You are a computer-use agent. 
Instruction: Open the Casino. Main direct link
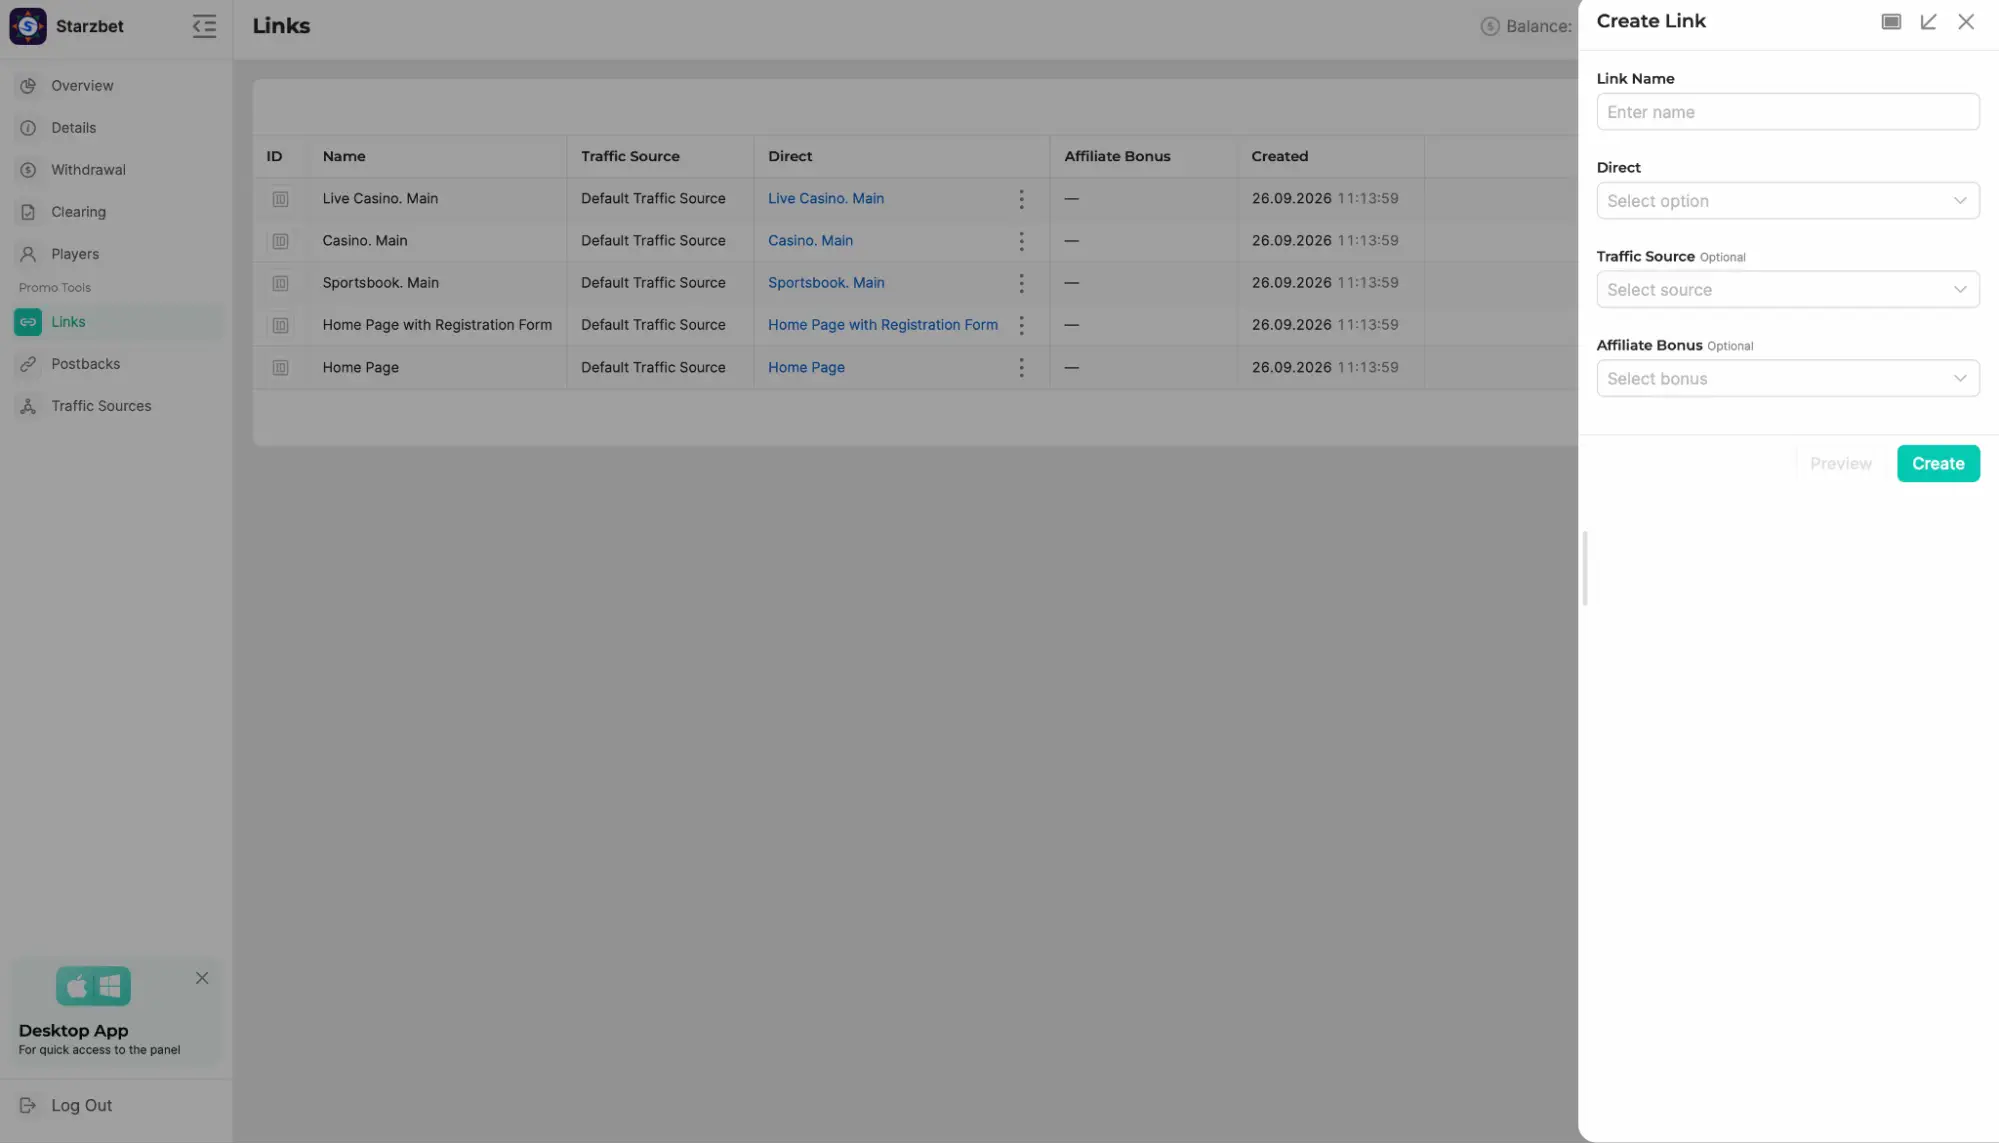pyautogui.click(x=810, y=241)
